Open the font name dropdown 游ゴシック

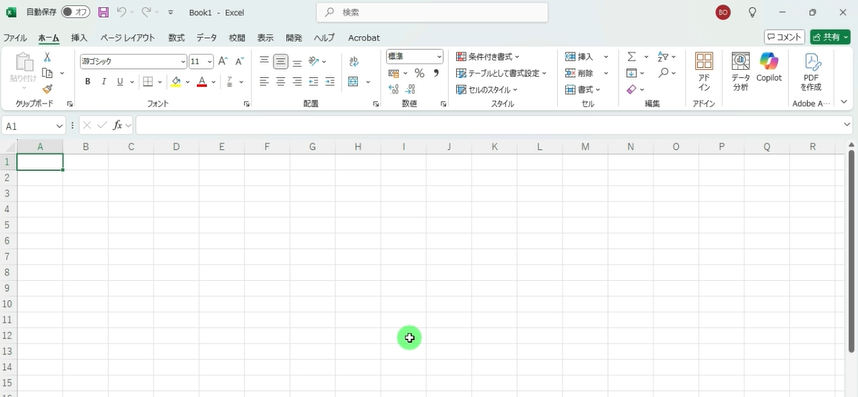point(183,61)
